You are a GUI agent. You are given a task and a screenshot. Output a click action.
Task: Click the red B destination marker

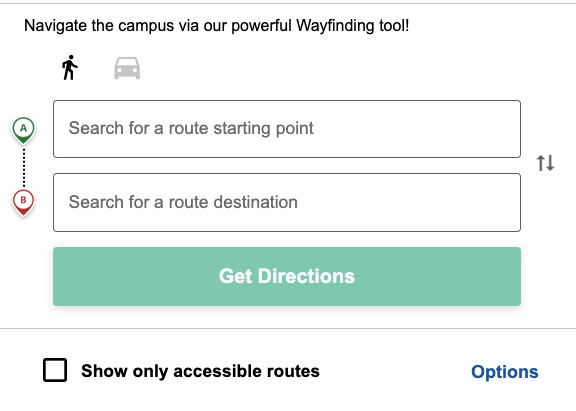tap(24, 202)
